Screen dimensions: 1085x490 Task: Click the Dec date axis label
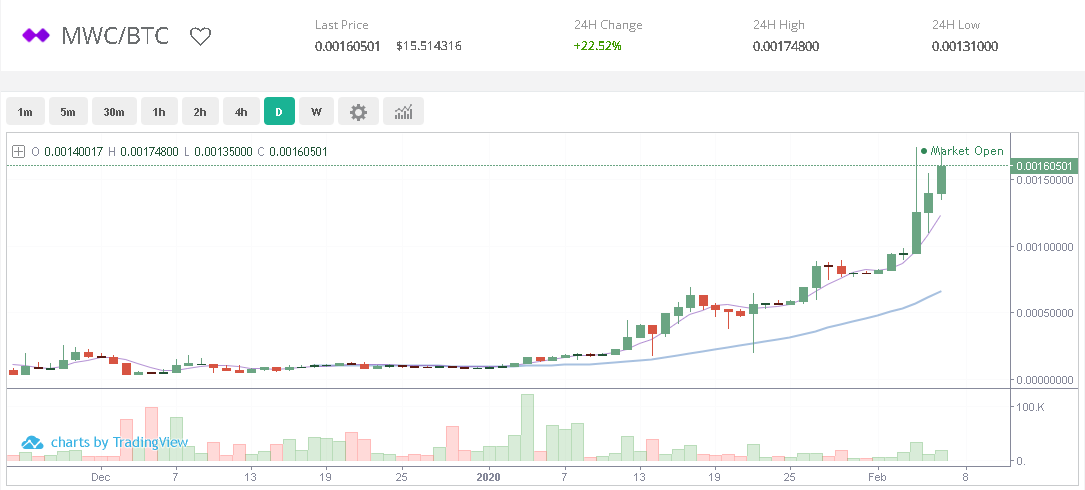click(100, 477)
